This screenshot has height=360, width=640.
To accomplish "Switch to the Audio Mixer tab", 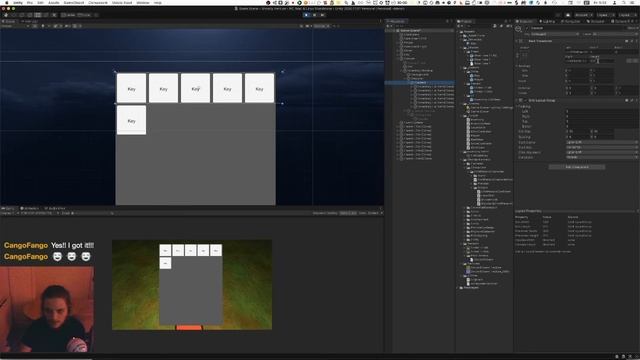I will (55, 208).
